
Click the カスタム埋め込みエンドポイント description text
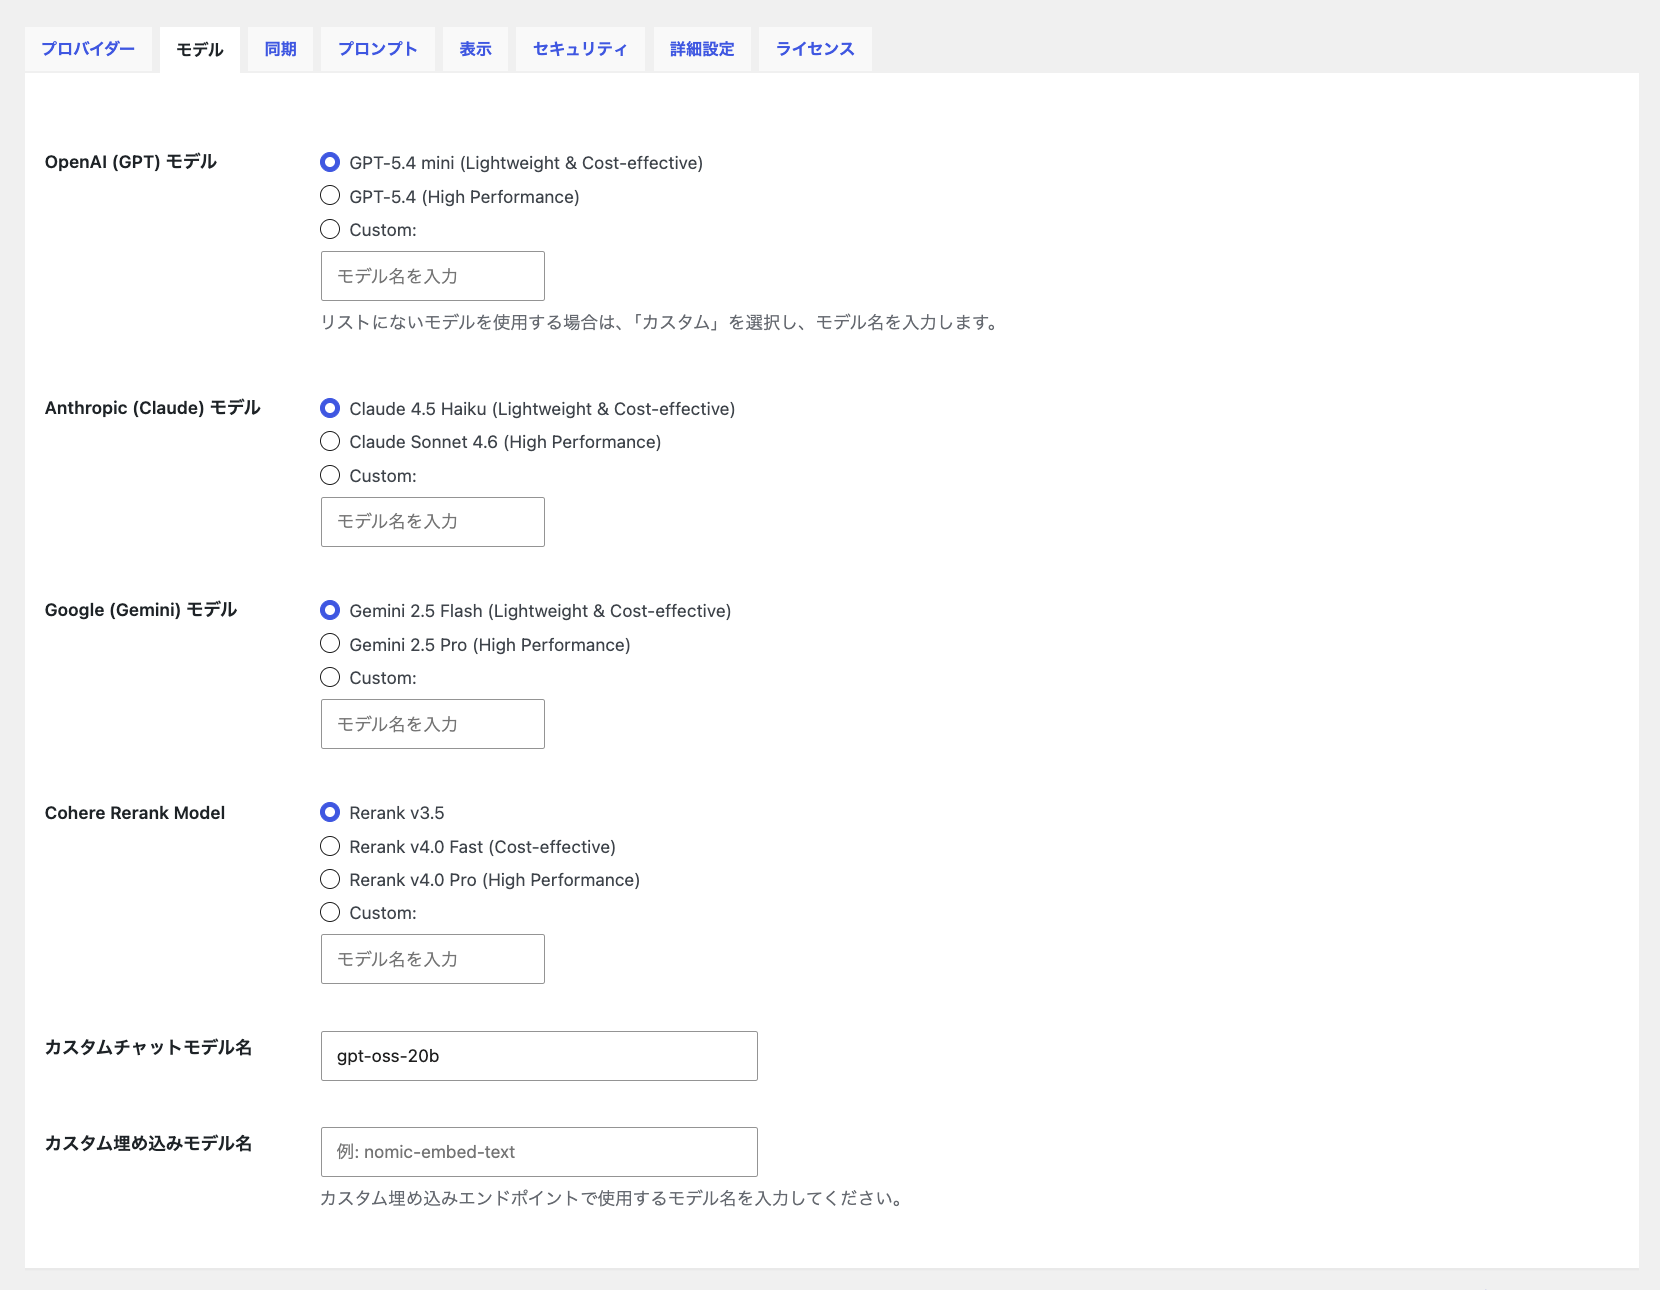[612, 1198]
